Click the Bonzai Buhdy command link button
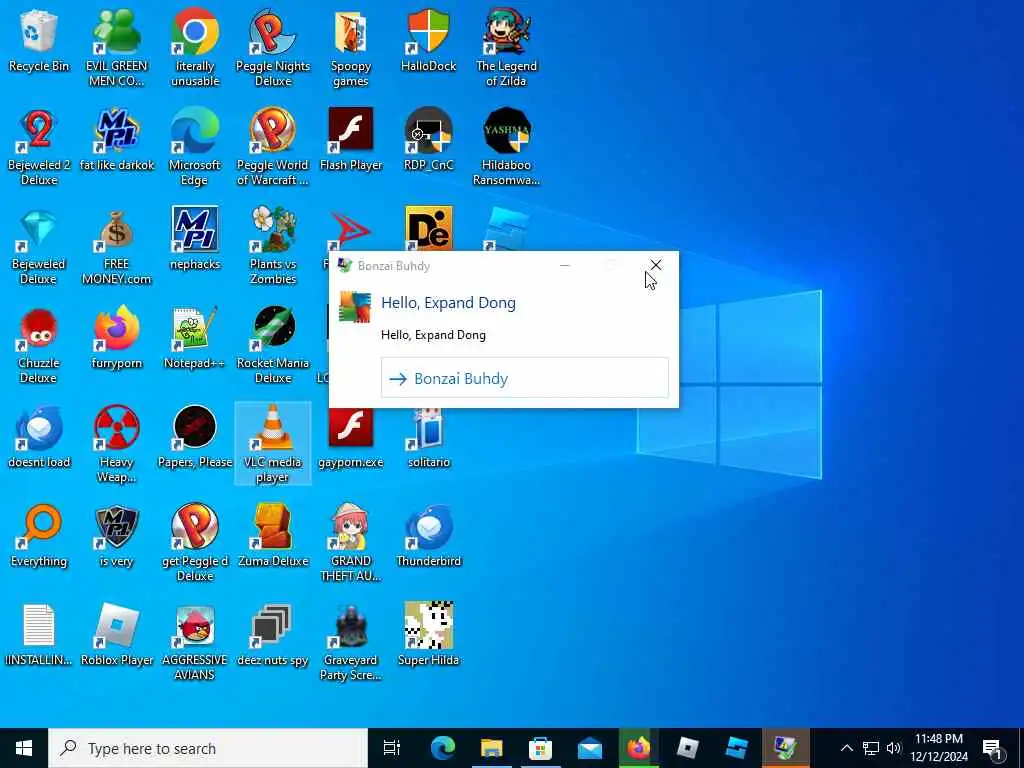The width and height of the screenshot is (1024, 768). pos(524,377)
